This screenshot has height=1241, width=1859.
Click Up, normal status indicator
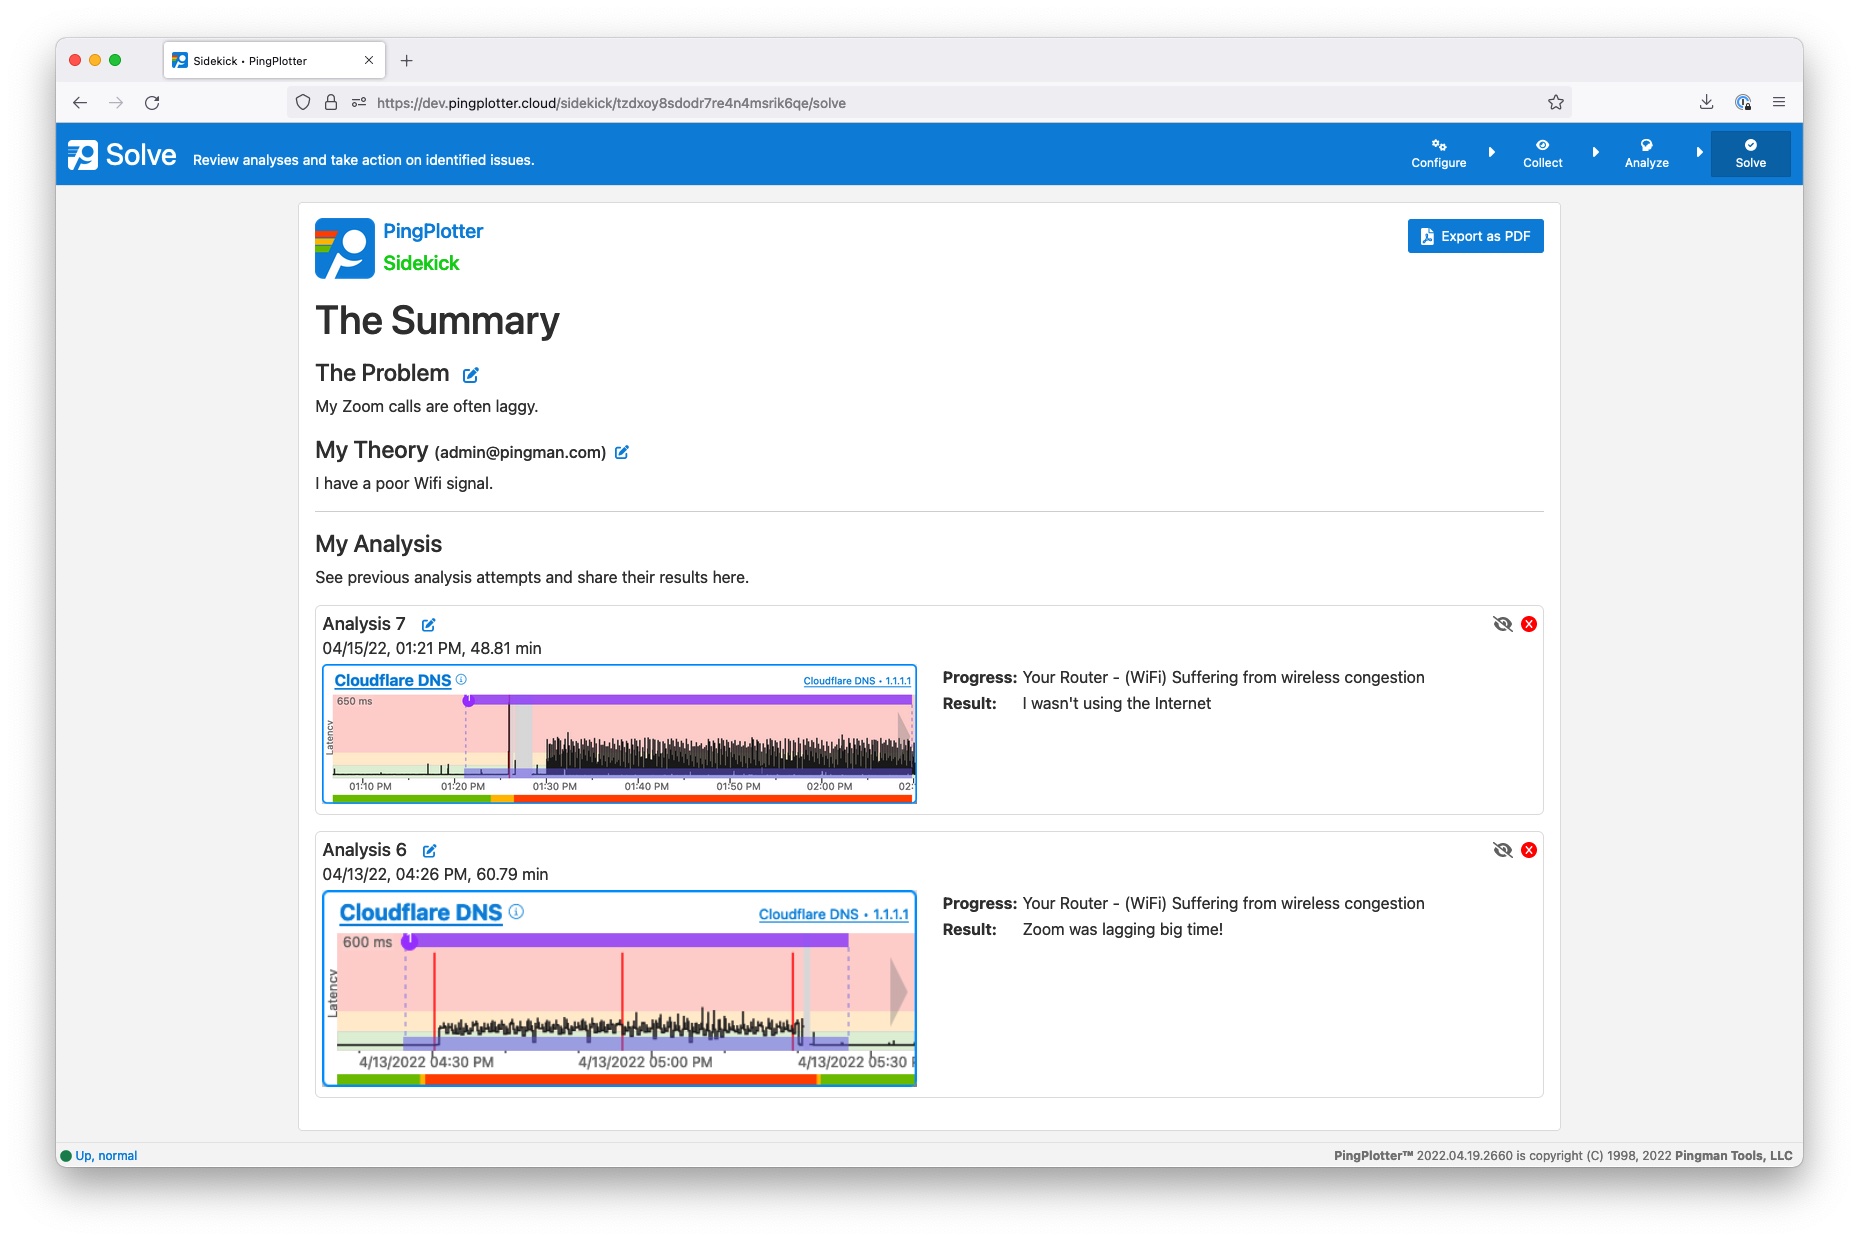[x=99, y=1155]
